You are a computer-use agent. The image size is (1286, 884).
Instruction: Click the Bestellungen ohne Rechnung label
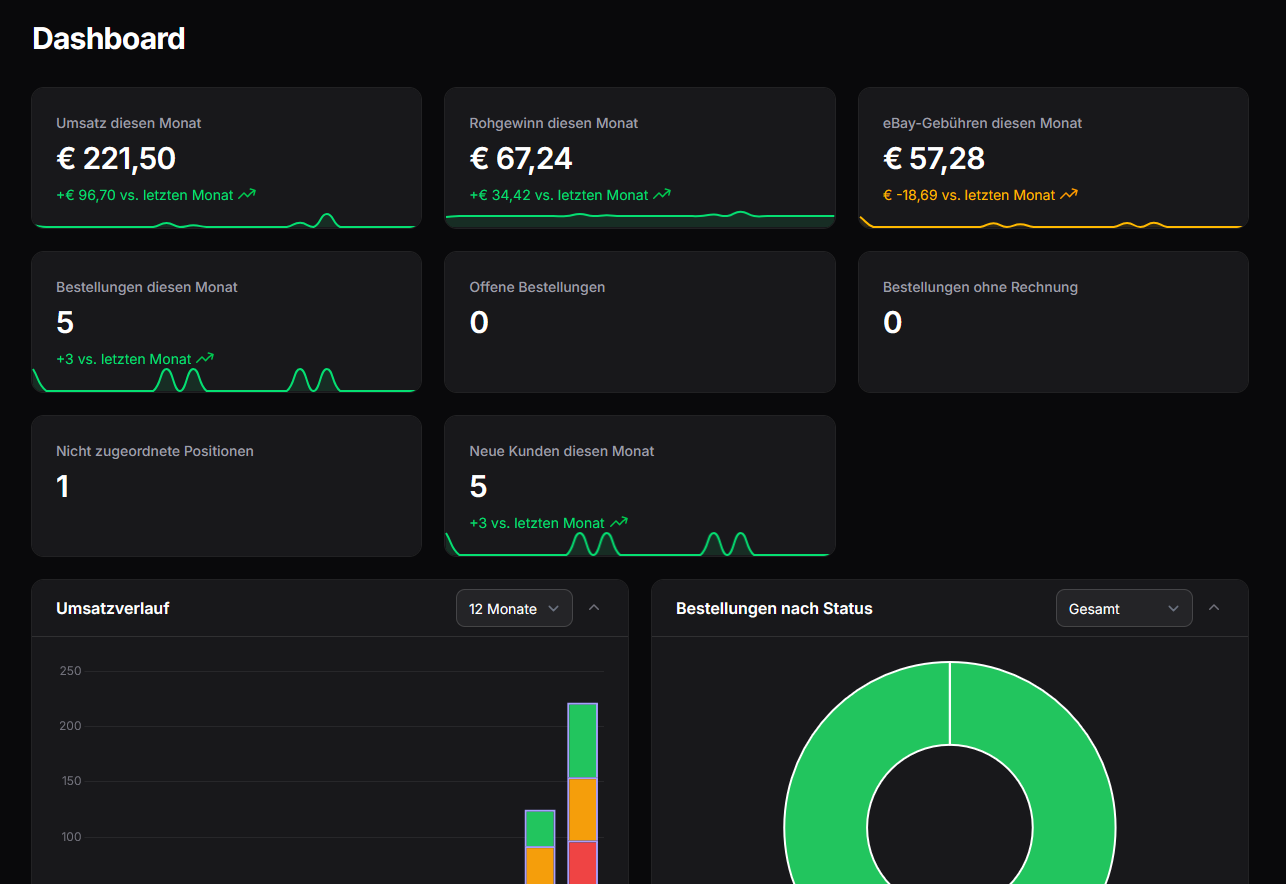coord(980,287)
